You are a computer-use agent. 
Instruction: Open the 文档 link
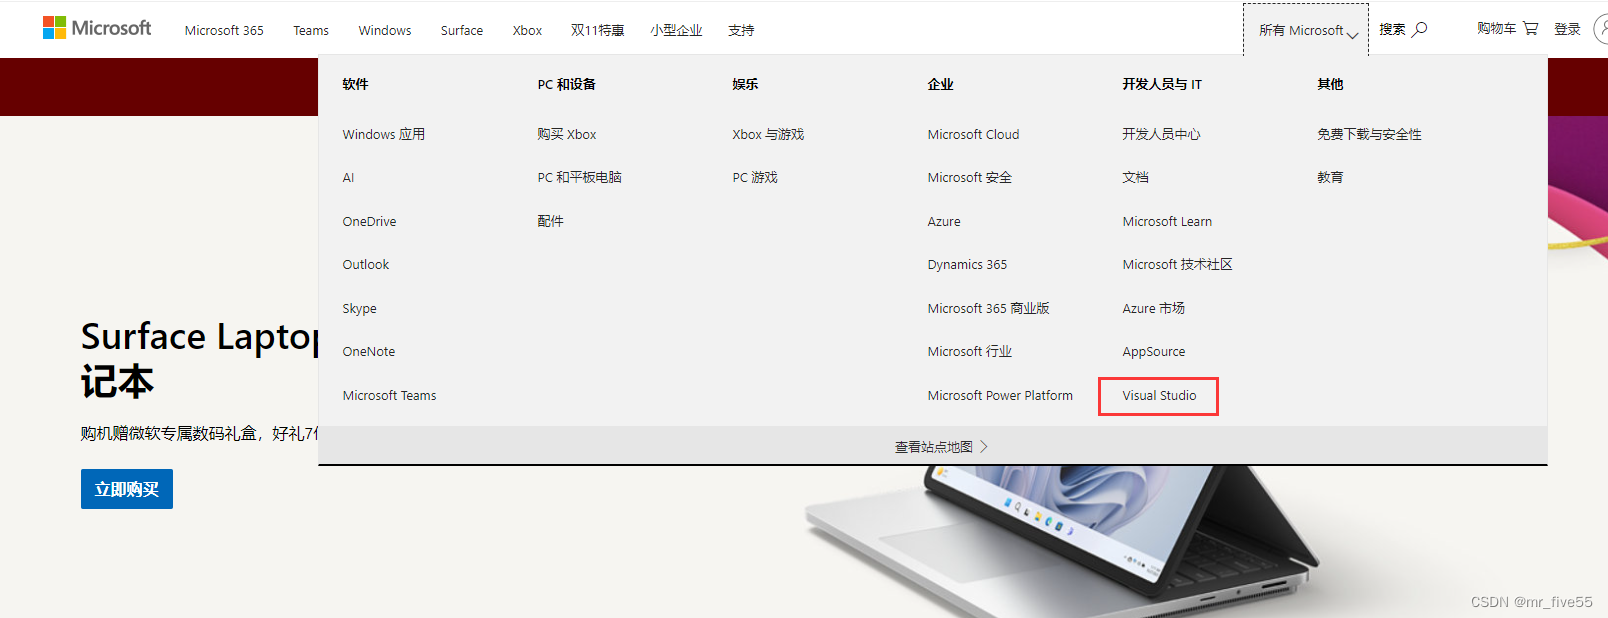(x=1135, y=177)
